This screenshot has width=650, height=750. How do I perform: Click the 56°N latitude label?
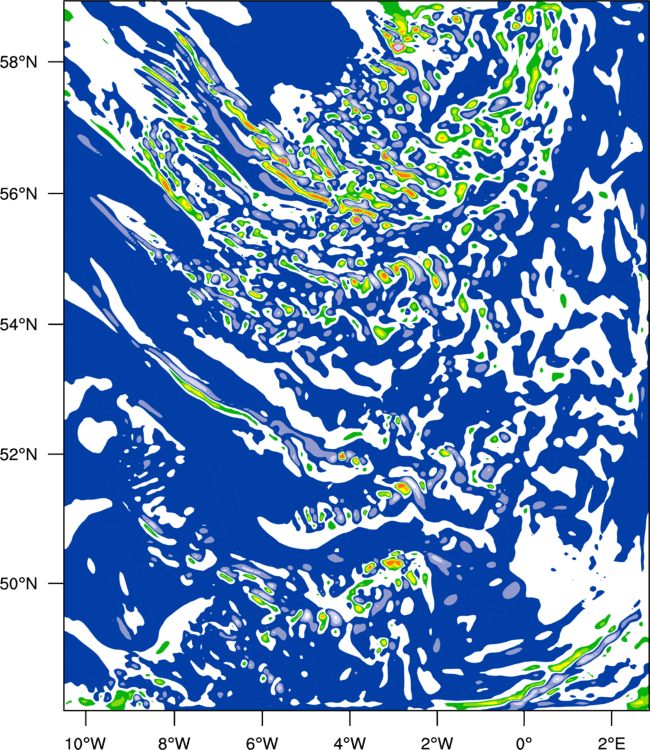(18, 194)
